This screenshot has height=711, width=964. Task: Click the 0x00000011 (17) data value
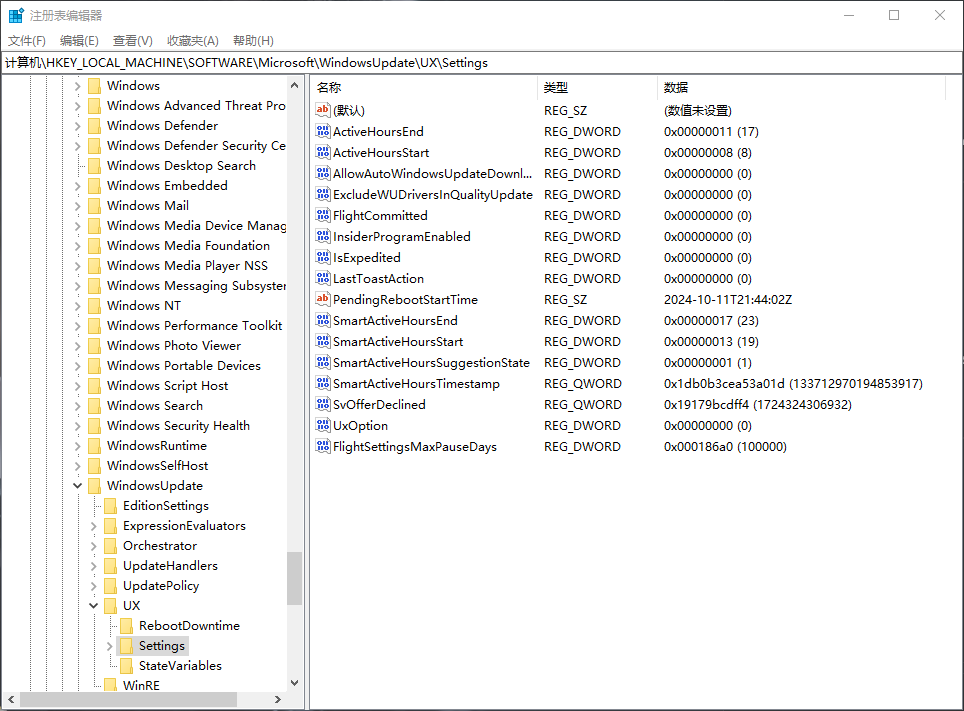coord(711,132)
